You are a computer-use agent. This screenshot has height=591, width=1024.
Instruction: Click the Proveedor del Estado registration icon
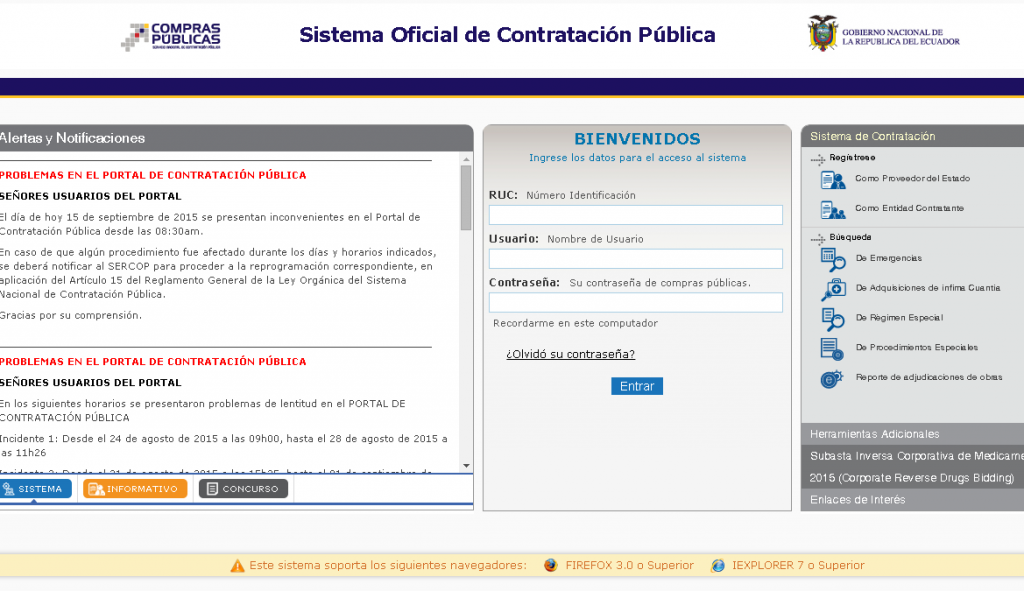pyautogui.click(x=832, y=180)
